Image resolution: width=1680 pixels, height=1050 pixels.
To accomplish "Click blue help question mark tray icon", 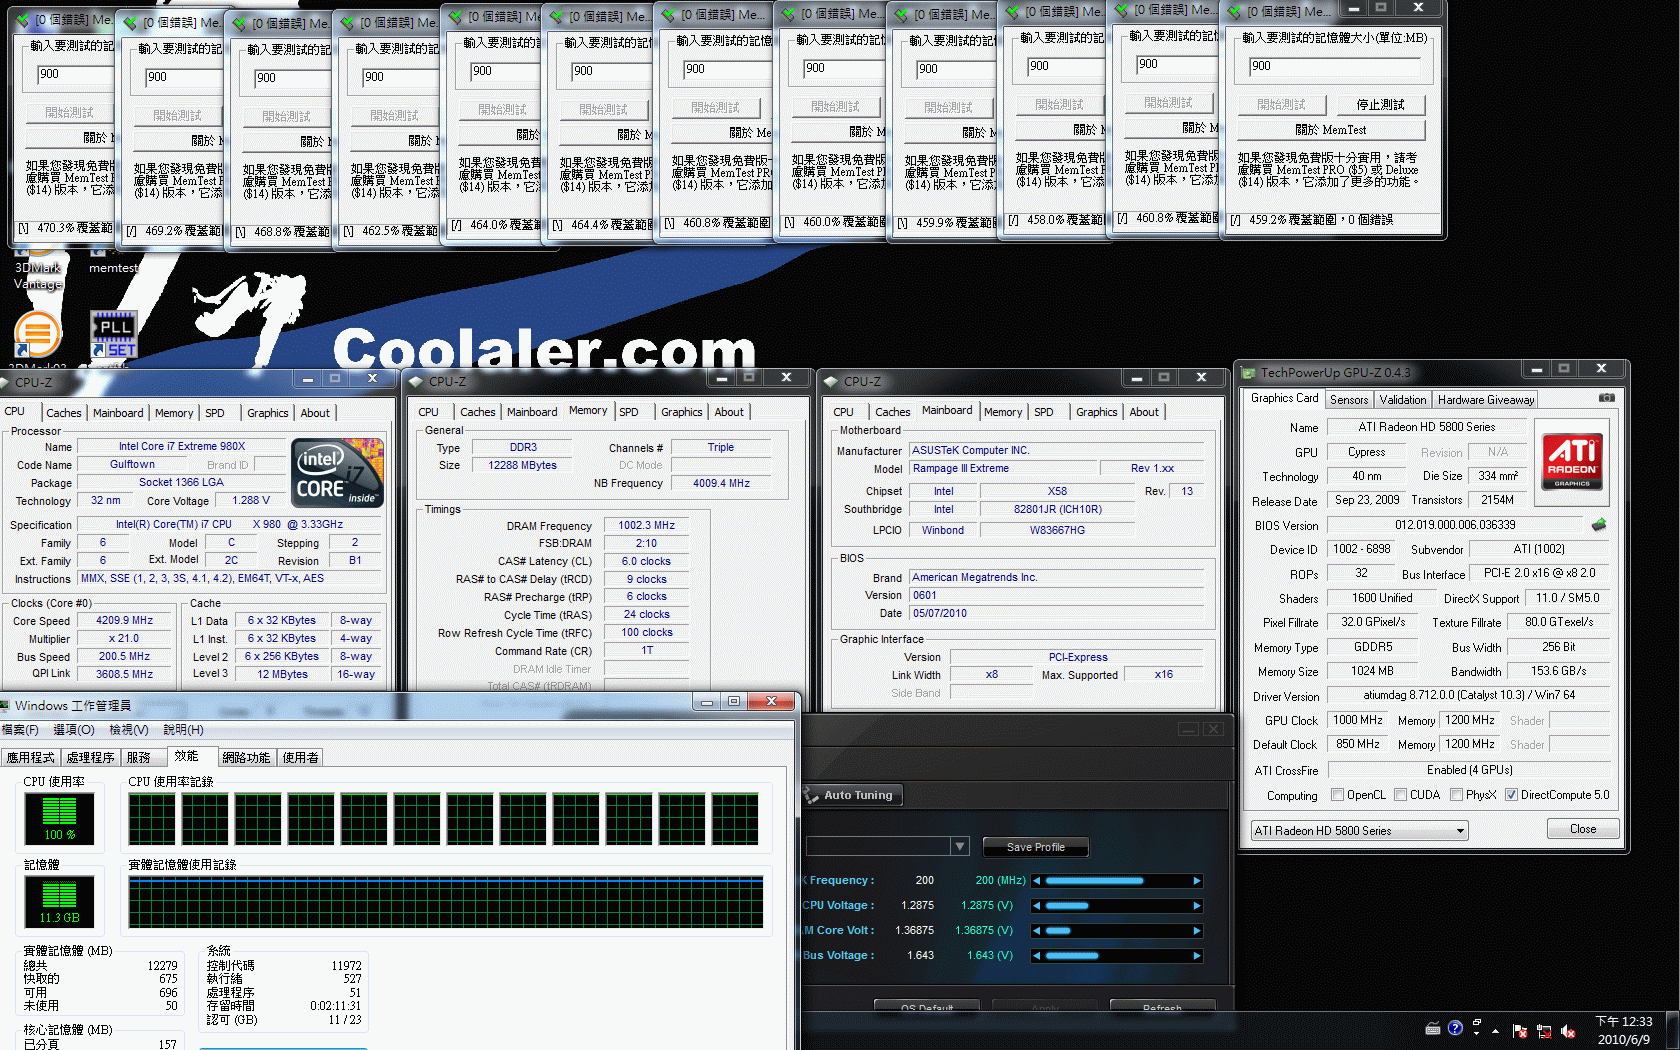I will 1455,1027.
